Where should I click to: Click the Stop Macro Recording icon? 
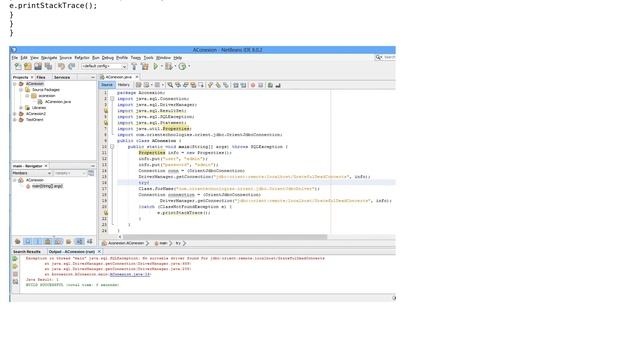260,85
